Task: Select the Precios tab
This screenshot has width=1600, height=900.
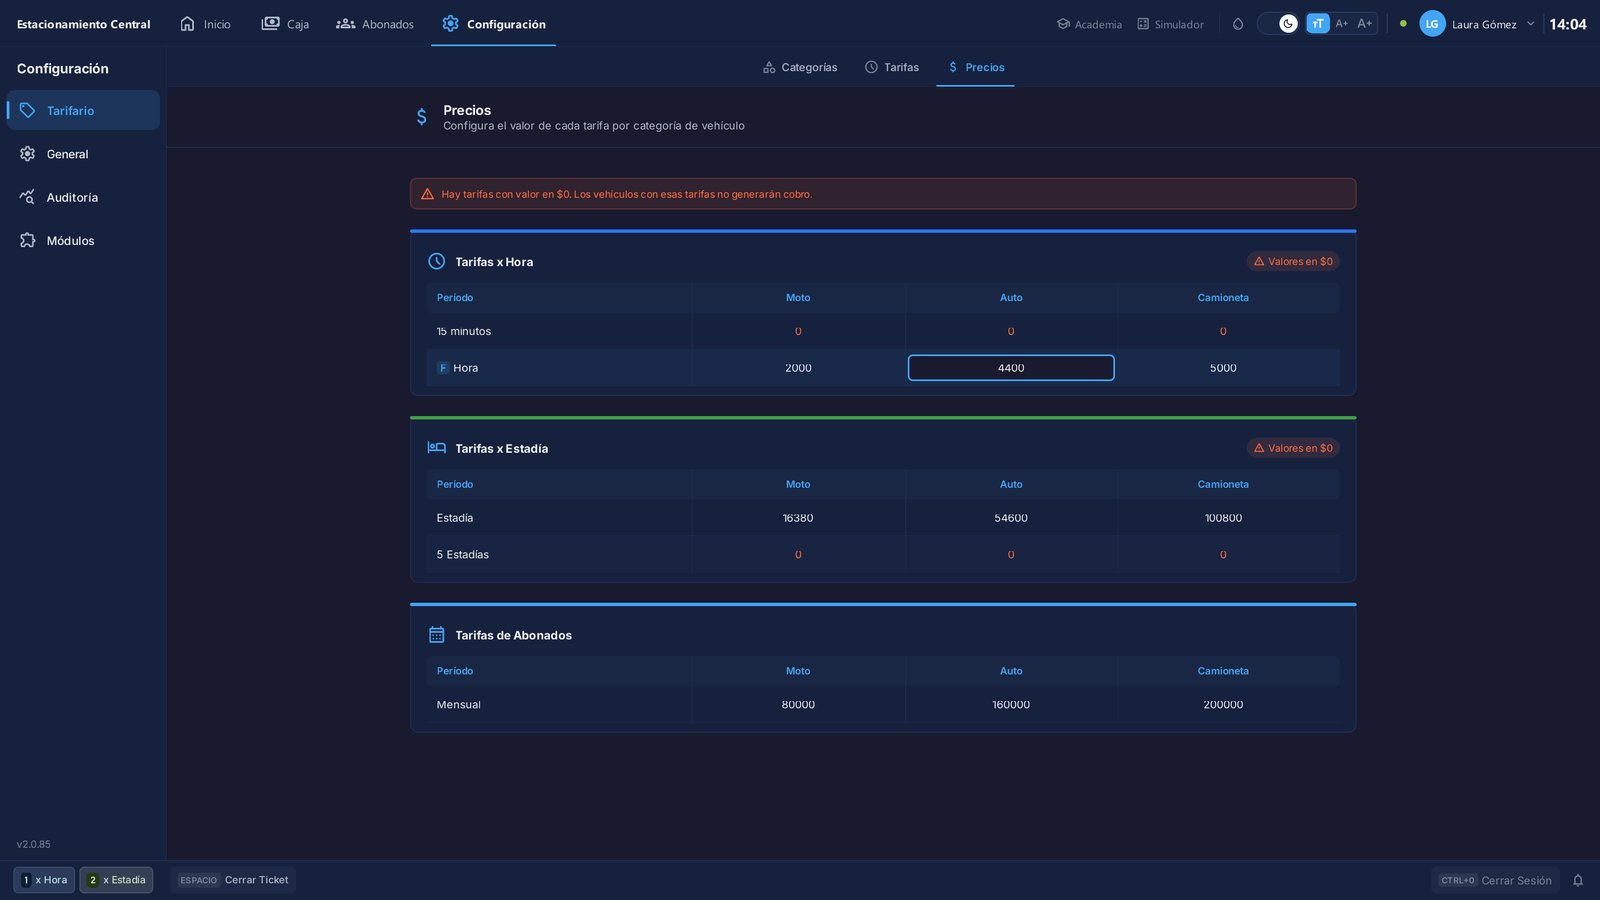Action: [x=976, y=67]
